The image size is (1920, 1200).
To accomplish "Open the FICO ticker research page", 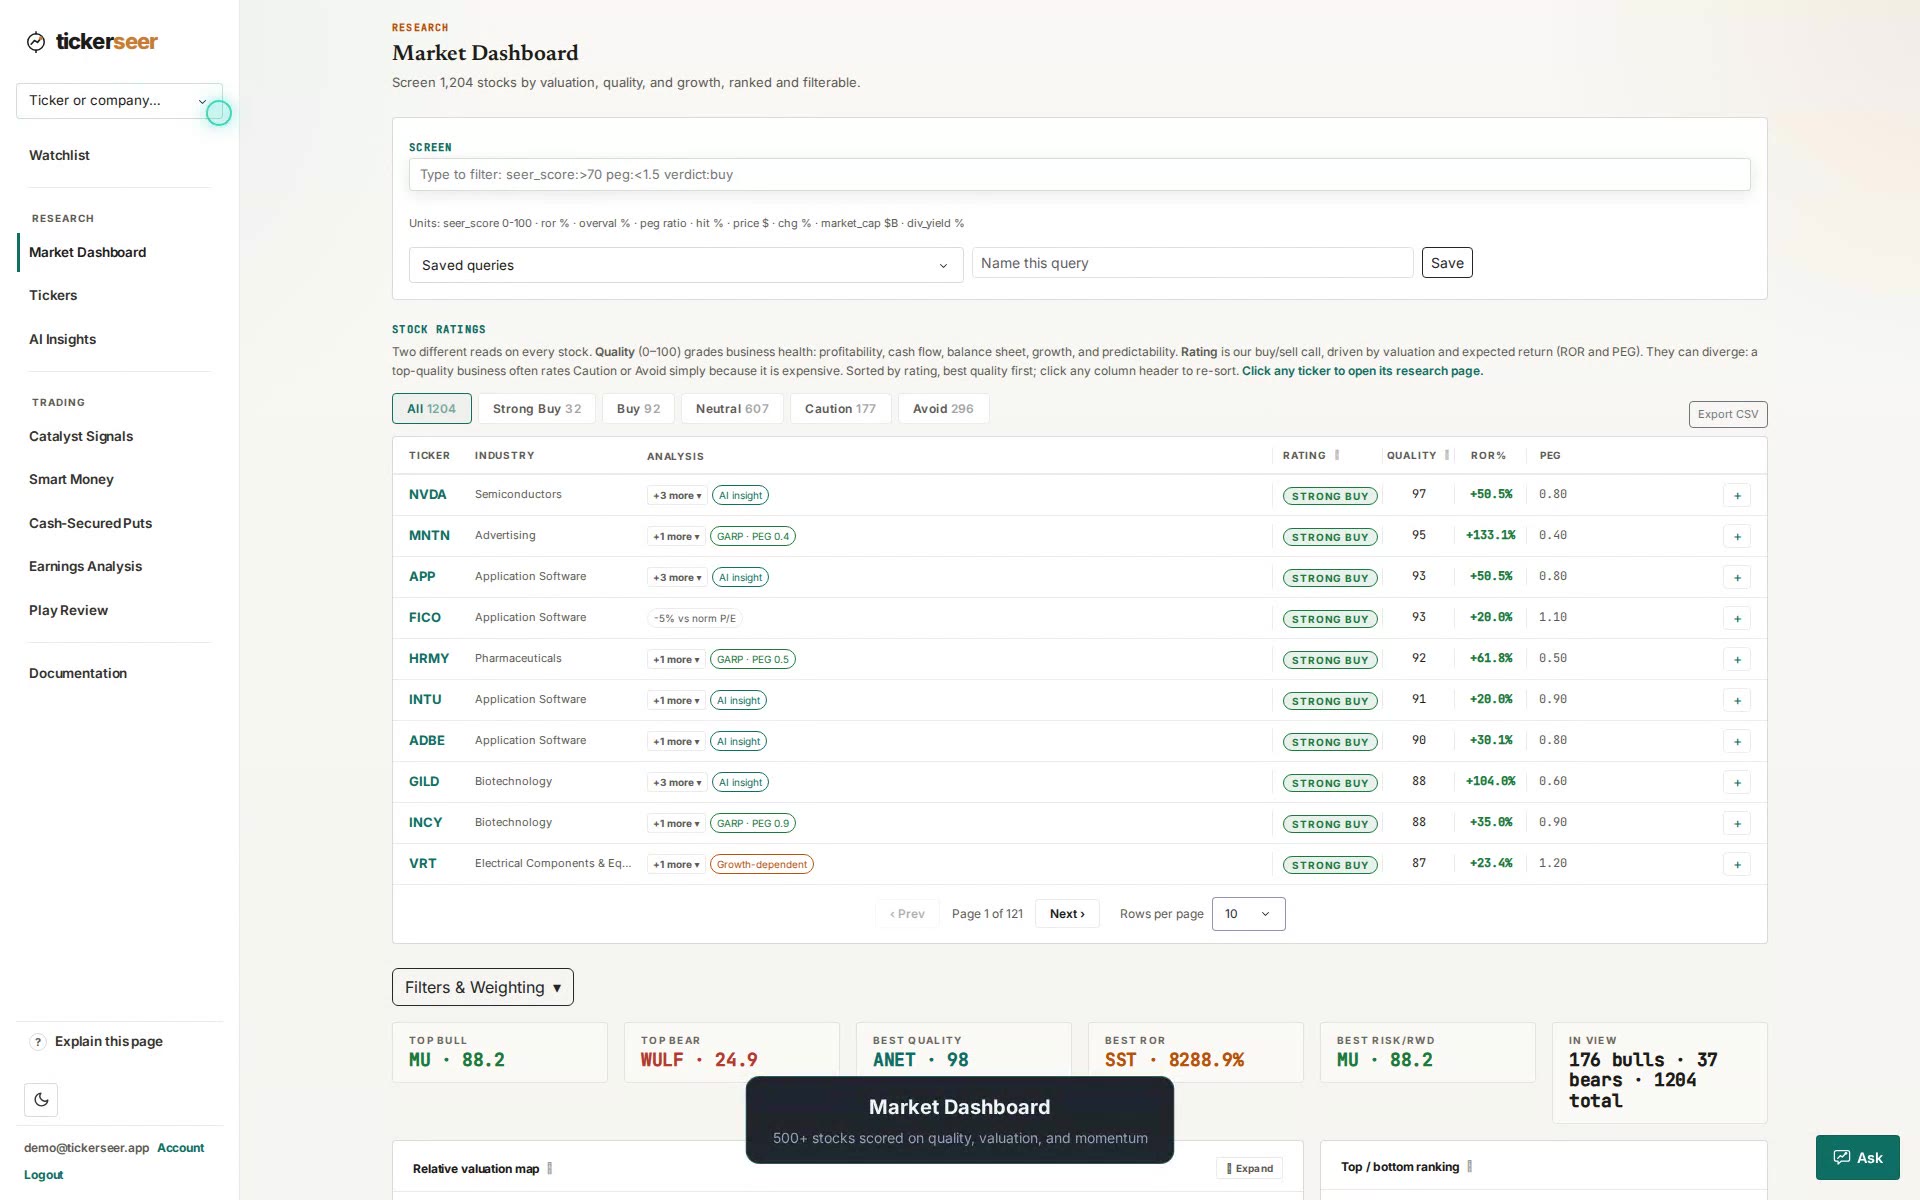I will [x=425, y=618].
